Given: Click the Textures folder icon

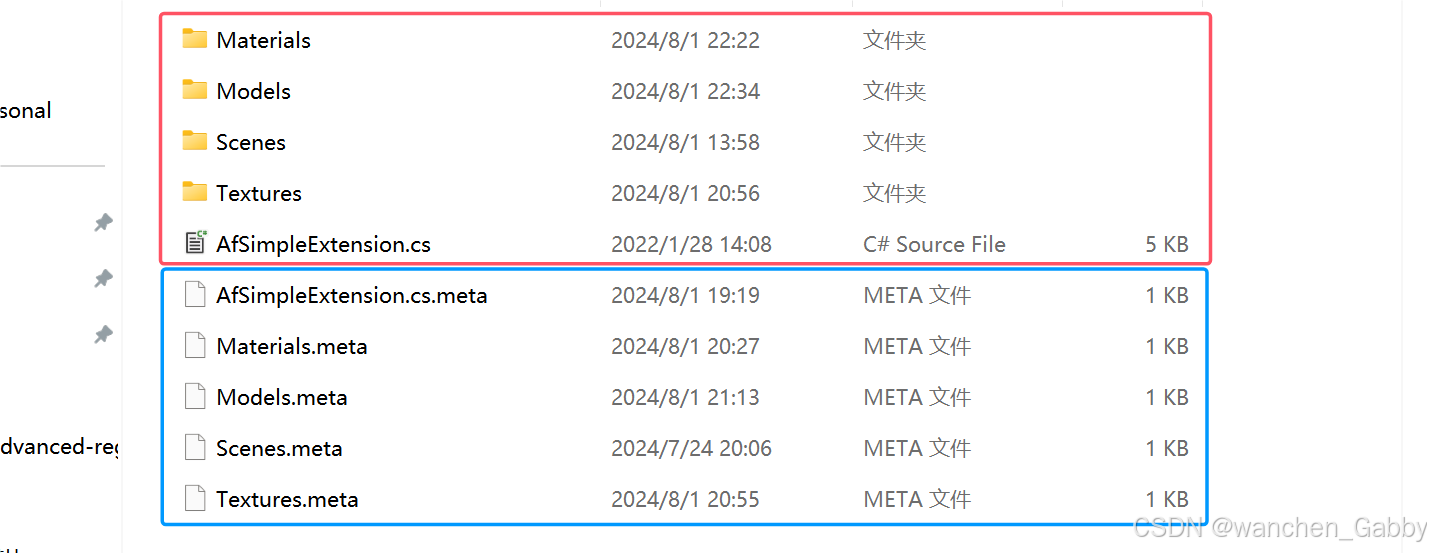Looking at the screenshot, I should point(194,193).
